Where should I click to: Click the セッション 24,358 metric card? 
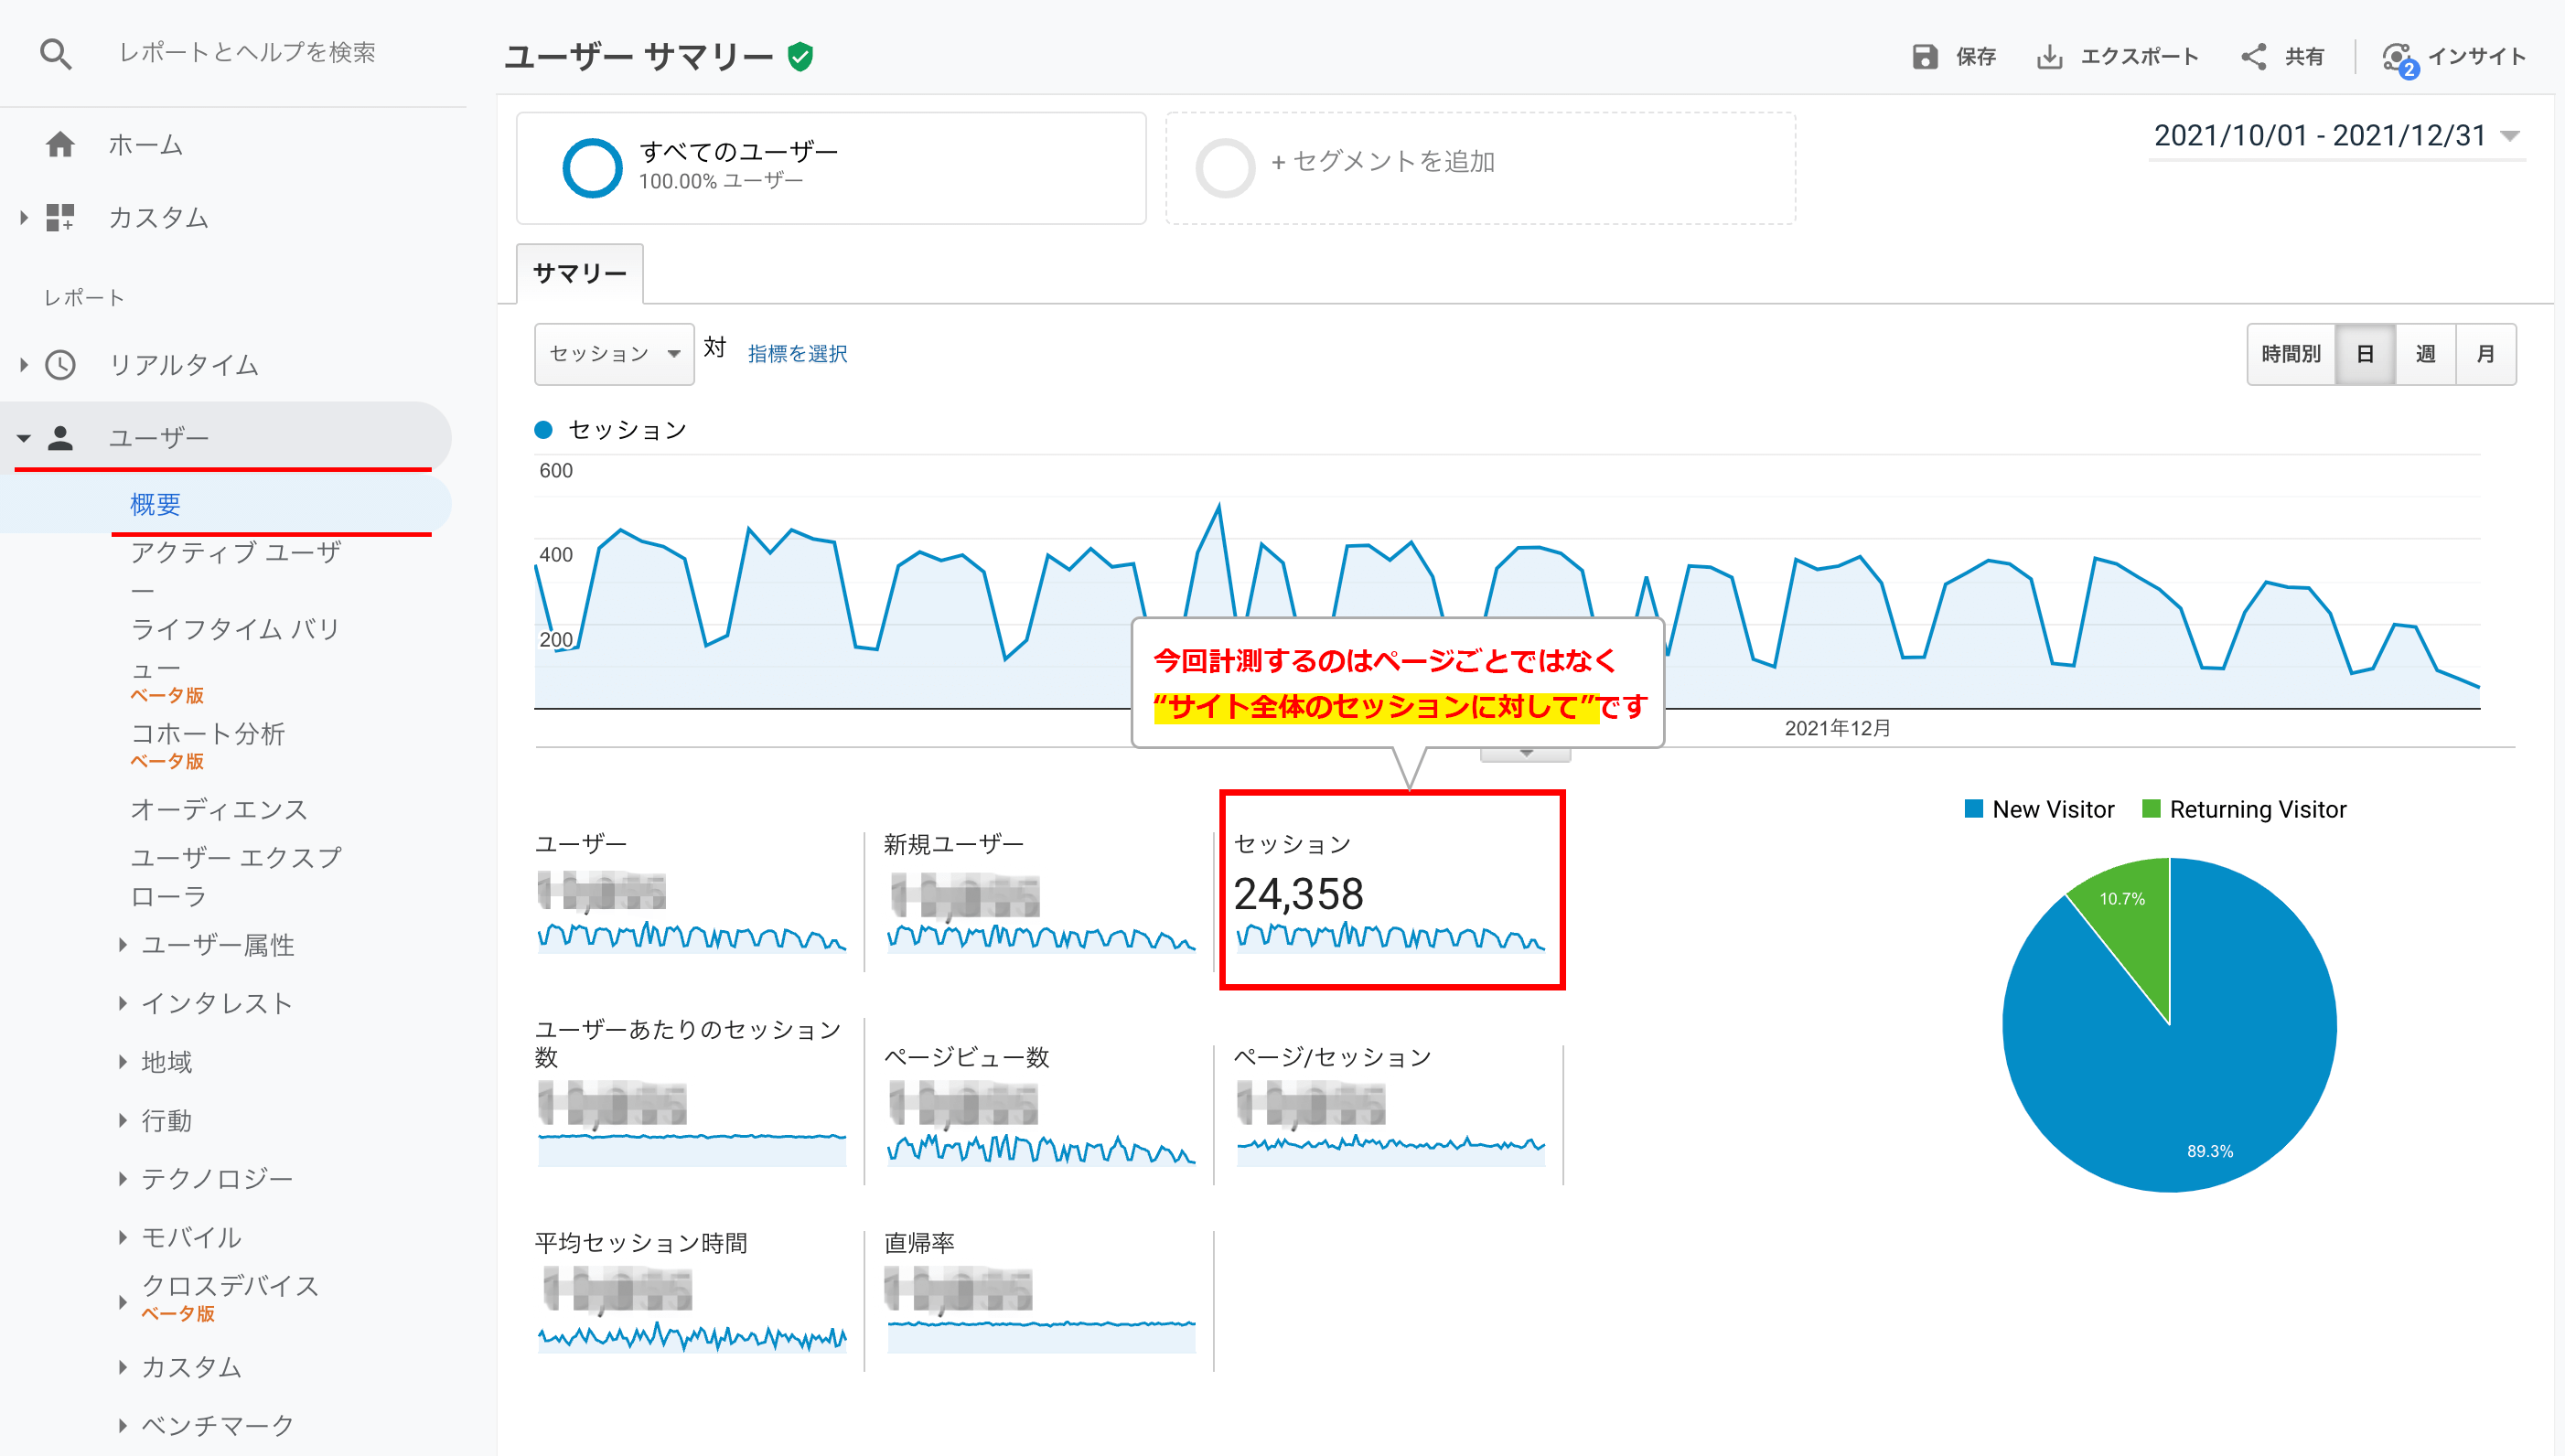pos(1392,890)
